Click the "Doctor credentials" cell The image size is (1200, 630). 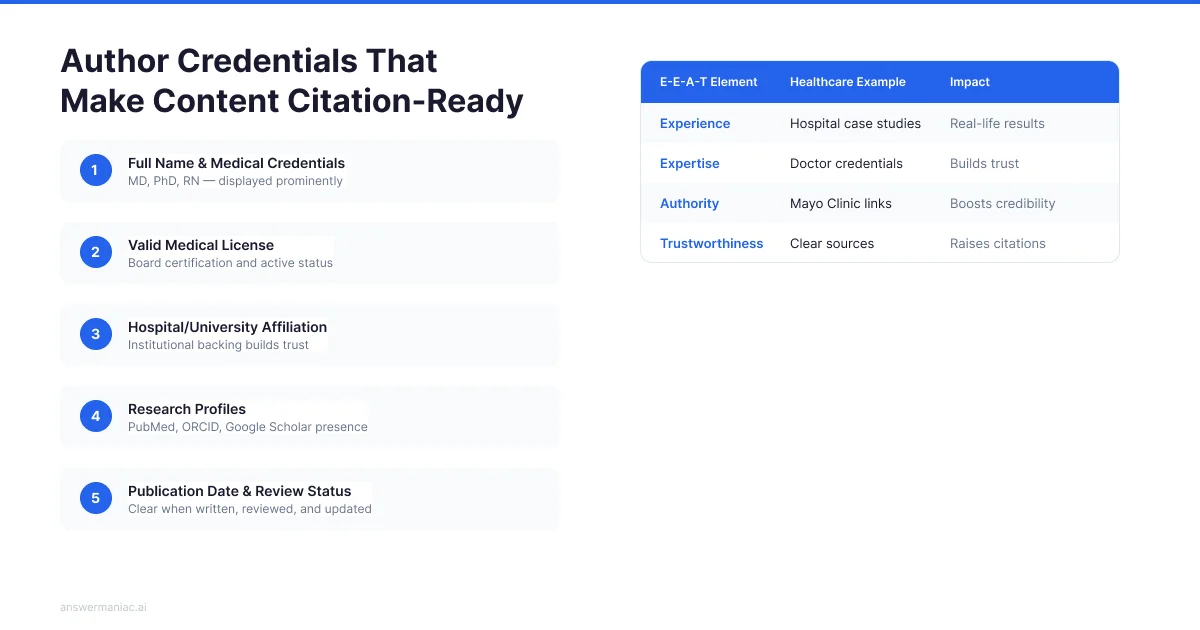pyautogui.click(x=846, y=164)
